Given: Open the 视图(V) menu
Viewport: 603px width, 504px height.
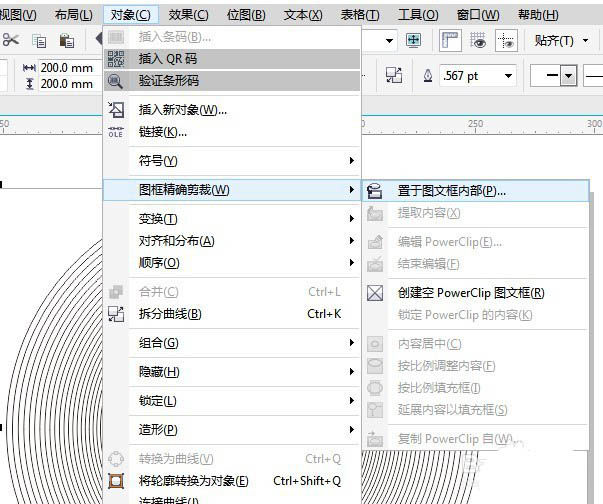Looking at the screenshot, I should pos(18,15).
